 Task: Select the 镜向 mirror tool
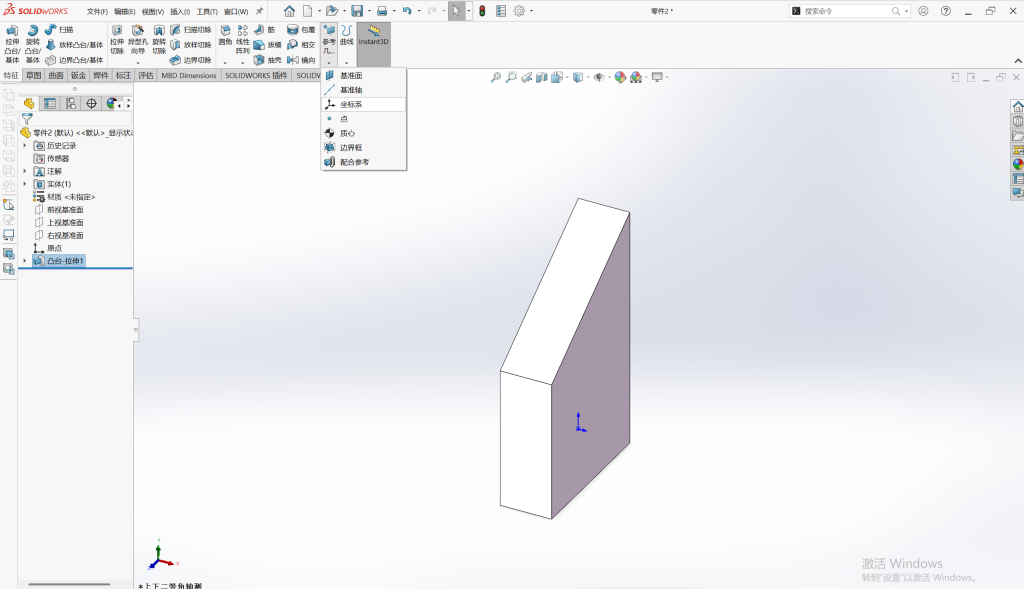(x=301, y=60)
